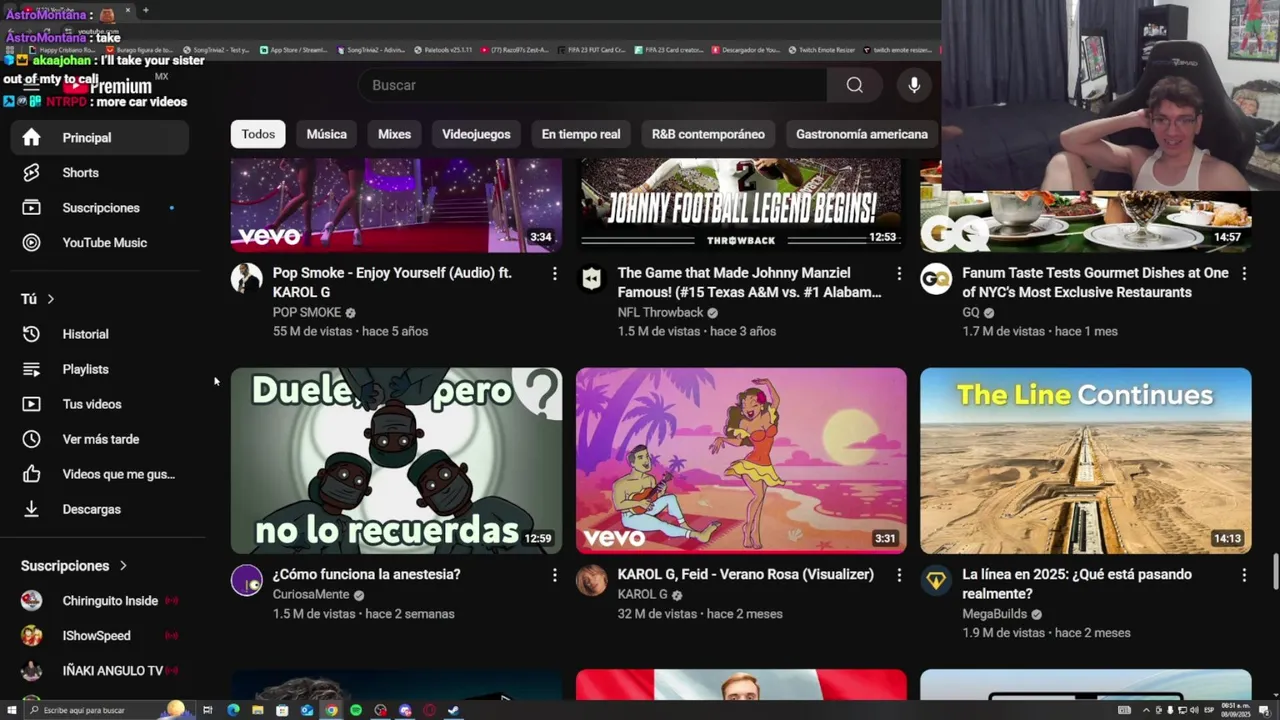Select the Gastronomía americana filter chip
The width and height of the screenshot is (1280, 720).
tap(862, 134)
